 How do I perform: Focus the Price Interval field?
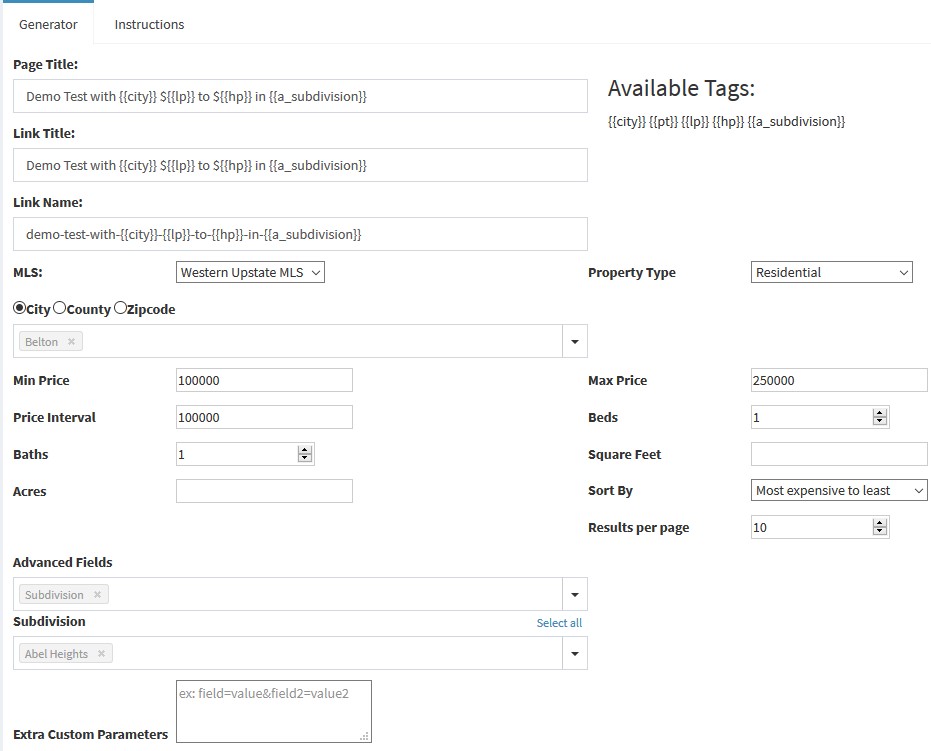click(x=264, y=417)
